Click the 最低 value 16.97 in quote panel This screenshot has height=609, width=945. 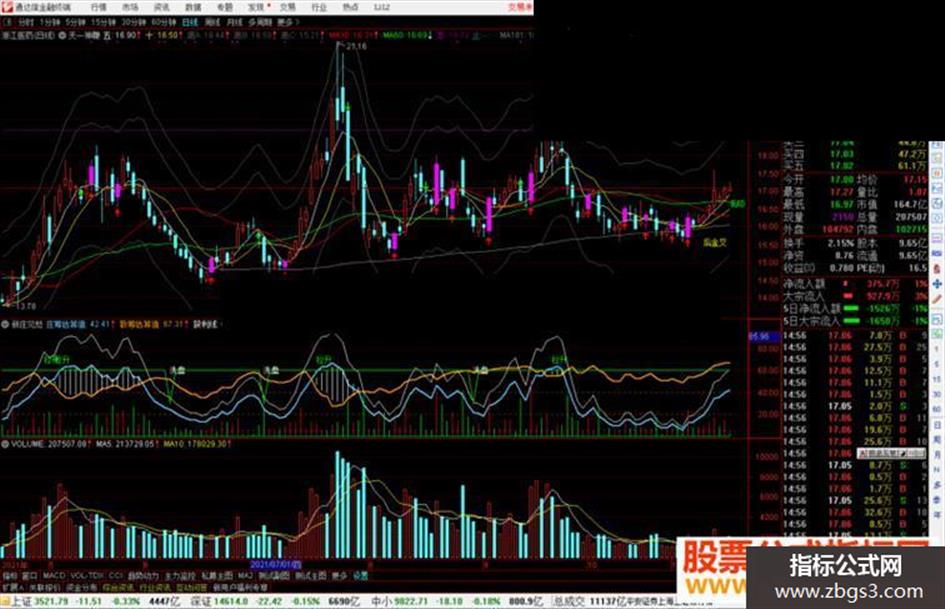coord(841,204)
